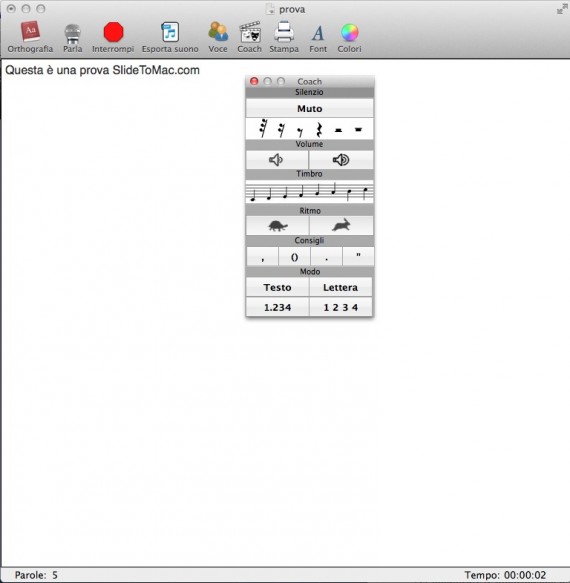Select Lettera spelling mode
Viewport: 570px width, 583px height.
(x=341, y=287)
